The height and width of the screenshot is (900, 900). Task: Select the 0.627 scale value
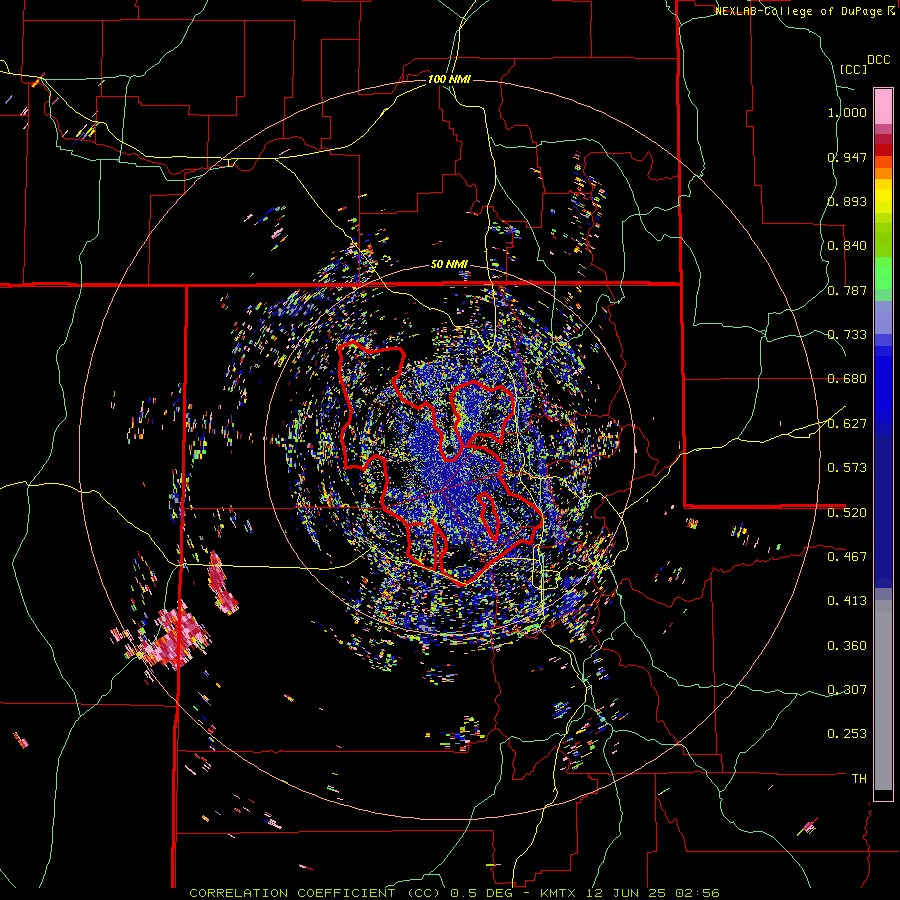pos(847,424)
